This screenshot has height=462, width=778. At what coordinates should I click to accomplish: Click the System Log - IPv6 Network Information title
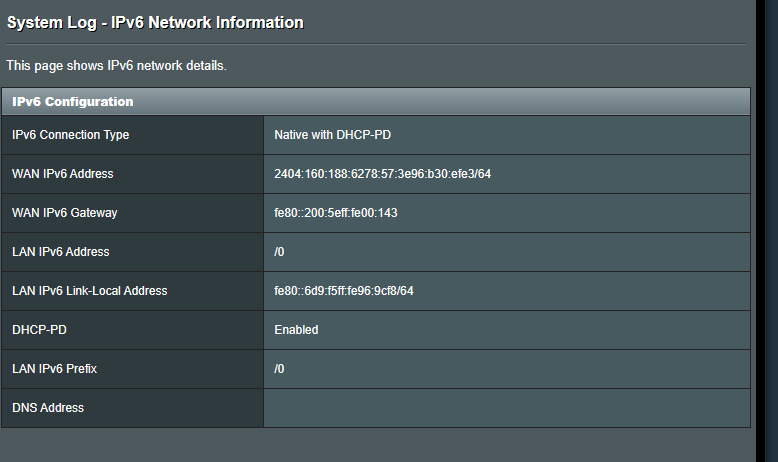(155, 23)
